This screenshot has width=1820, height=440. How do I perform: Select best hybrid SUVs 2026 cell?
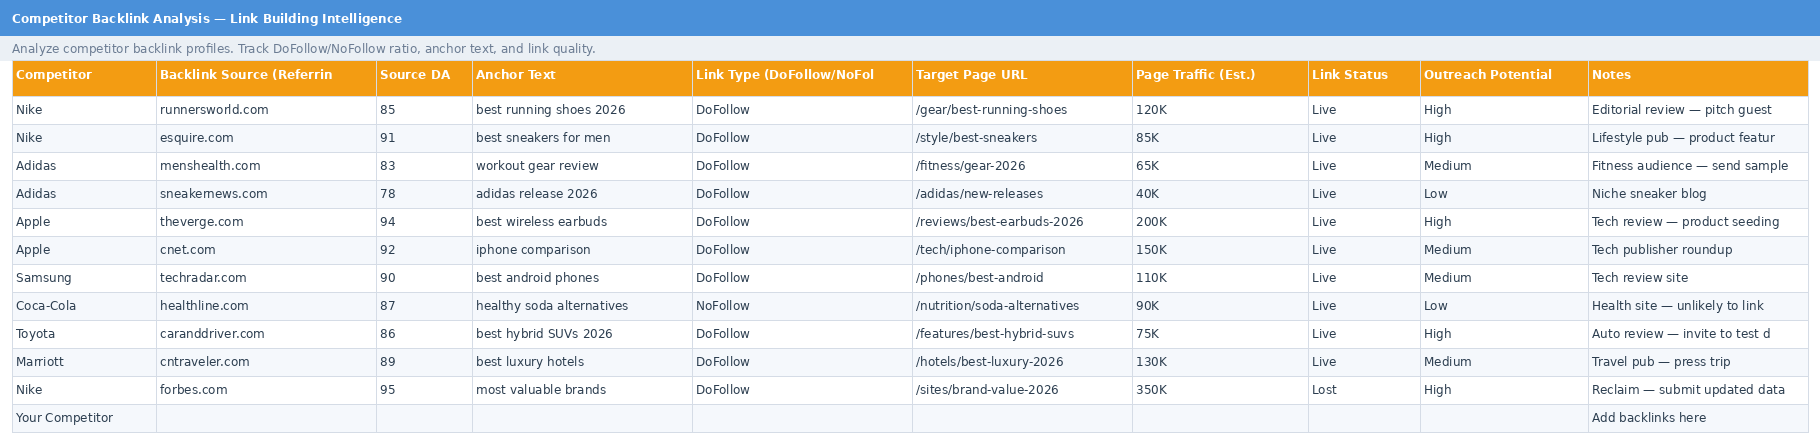coord(582,335)
